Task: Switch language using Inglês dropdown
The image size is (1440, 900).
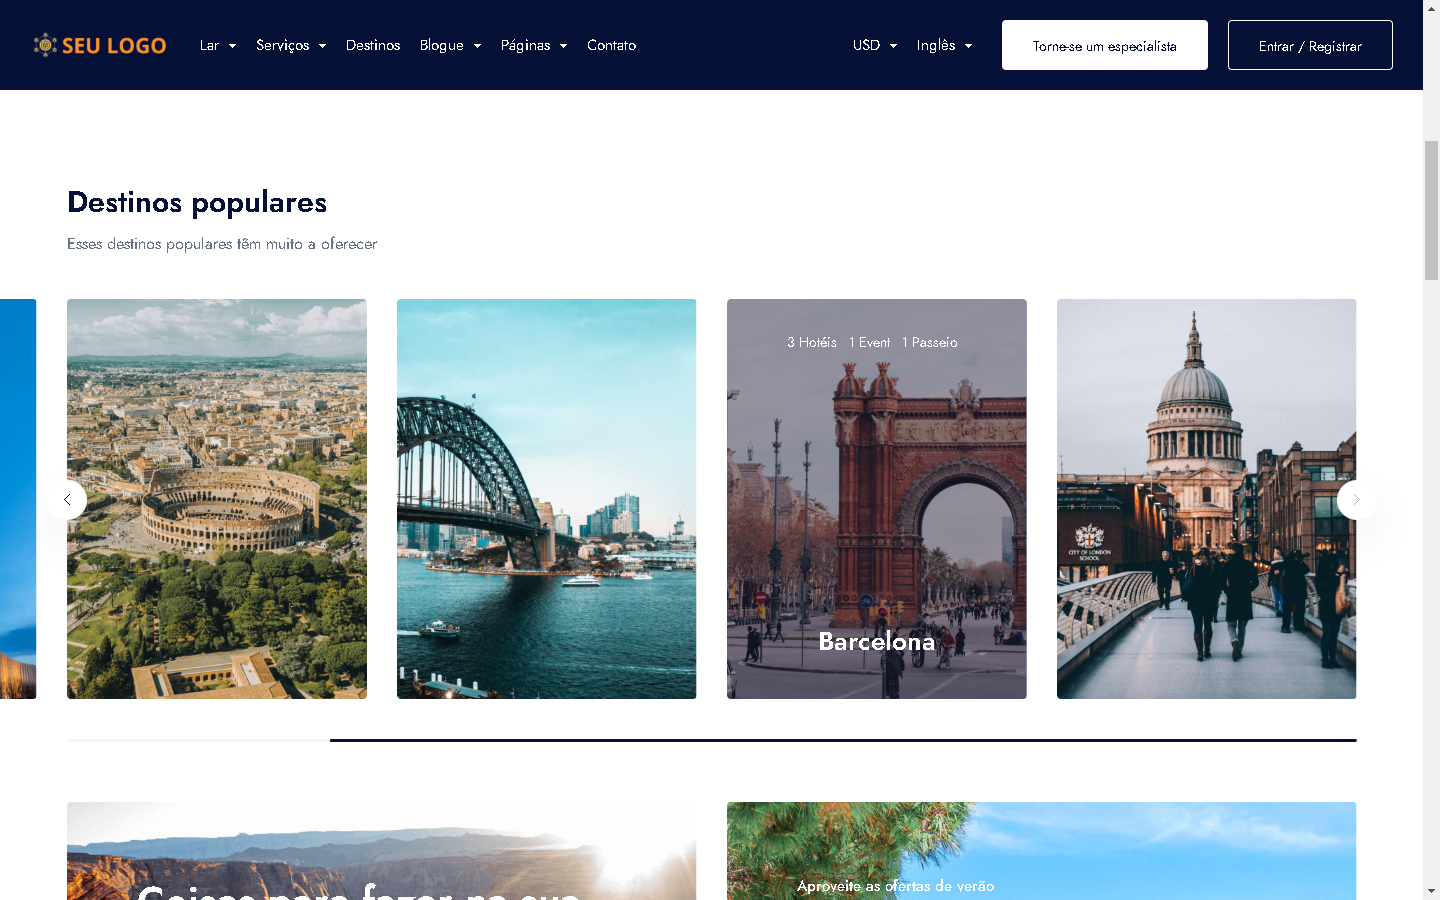Action: pos(944,45)
